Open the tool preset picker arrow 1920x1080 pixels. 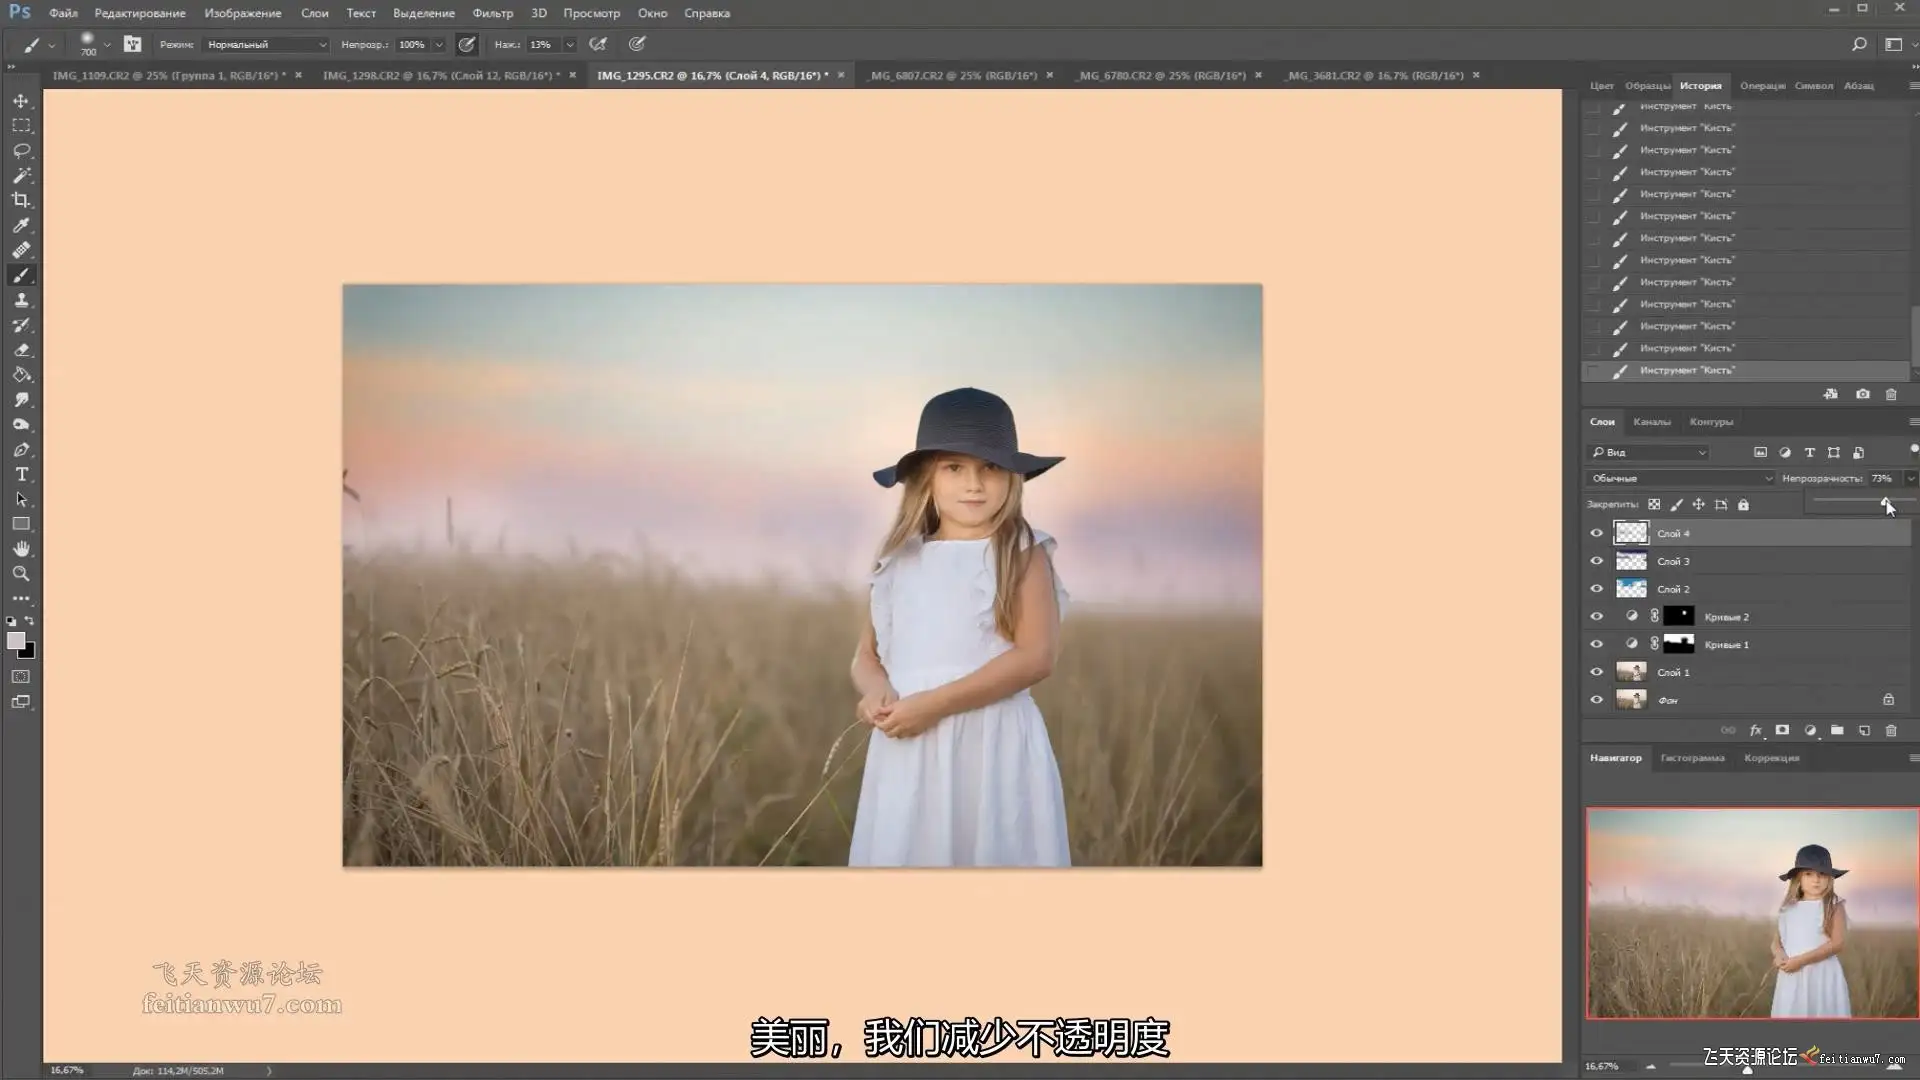coord(52,44)
